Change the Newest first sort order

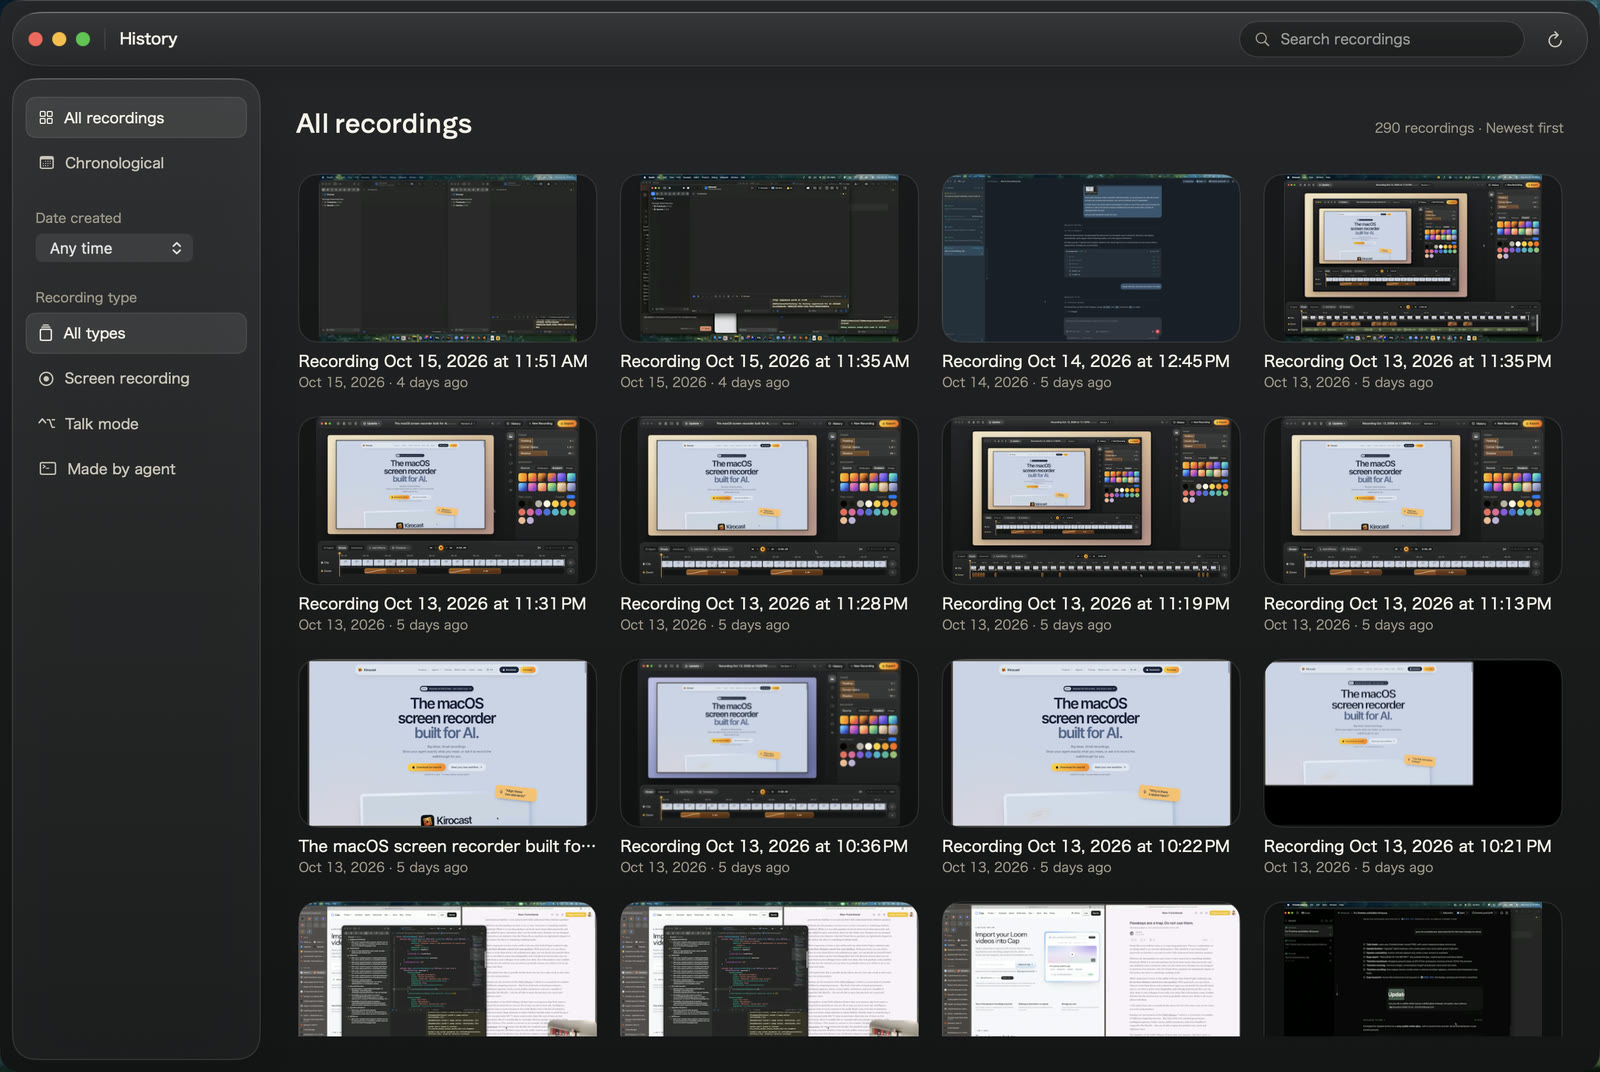1524,128
